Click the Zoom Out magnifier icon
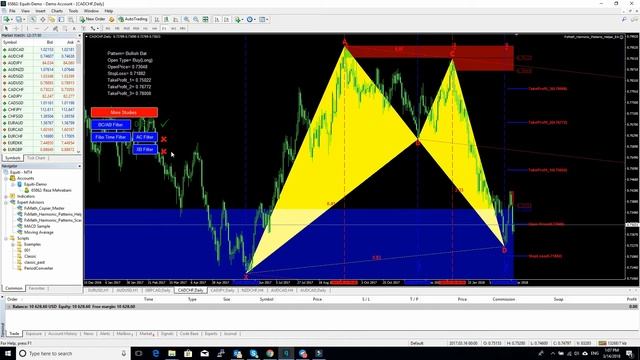Viewport: 640px width, 360px height. [x=196, y=19]
